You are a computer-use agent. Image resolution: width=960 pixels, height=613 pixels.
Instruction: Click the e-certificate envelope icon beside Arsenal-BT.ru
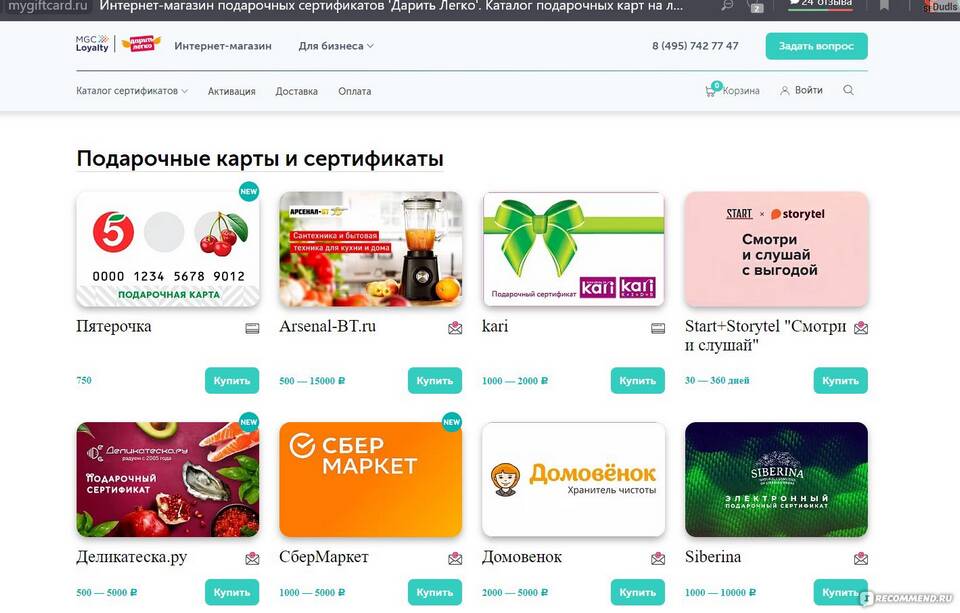coord(455,329)
